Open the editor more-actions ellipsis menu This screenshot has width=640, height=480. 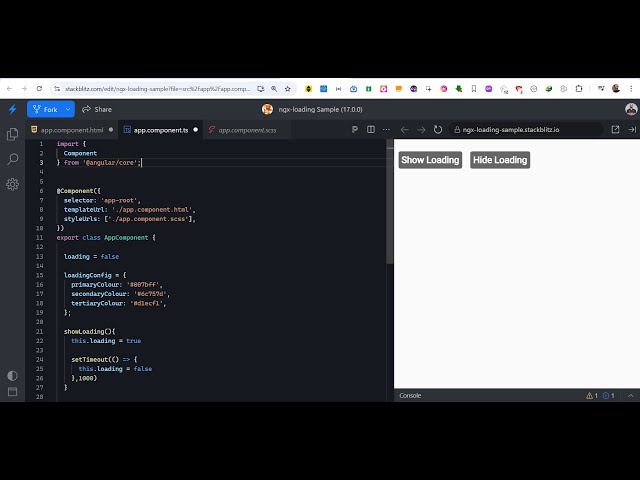(387, 130)
